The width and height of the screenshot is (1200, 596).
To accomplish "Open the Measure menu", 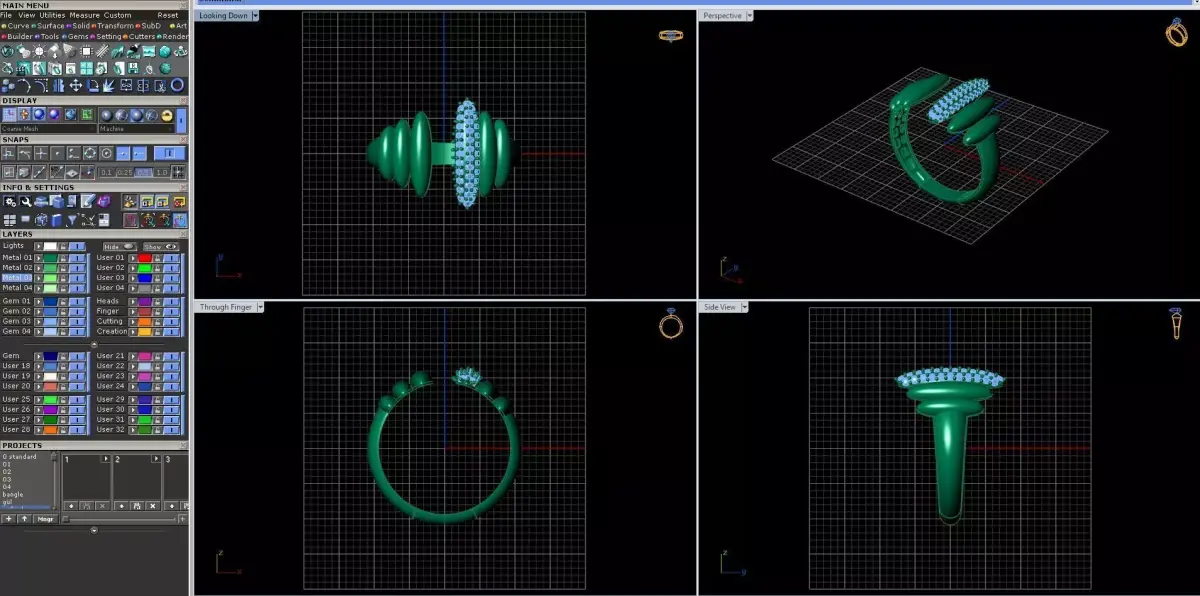I will click(x=84, y=15).
